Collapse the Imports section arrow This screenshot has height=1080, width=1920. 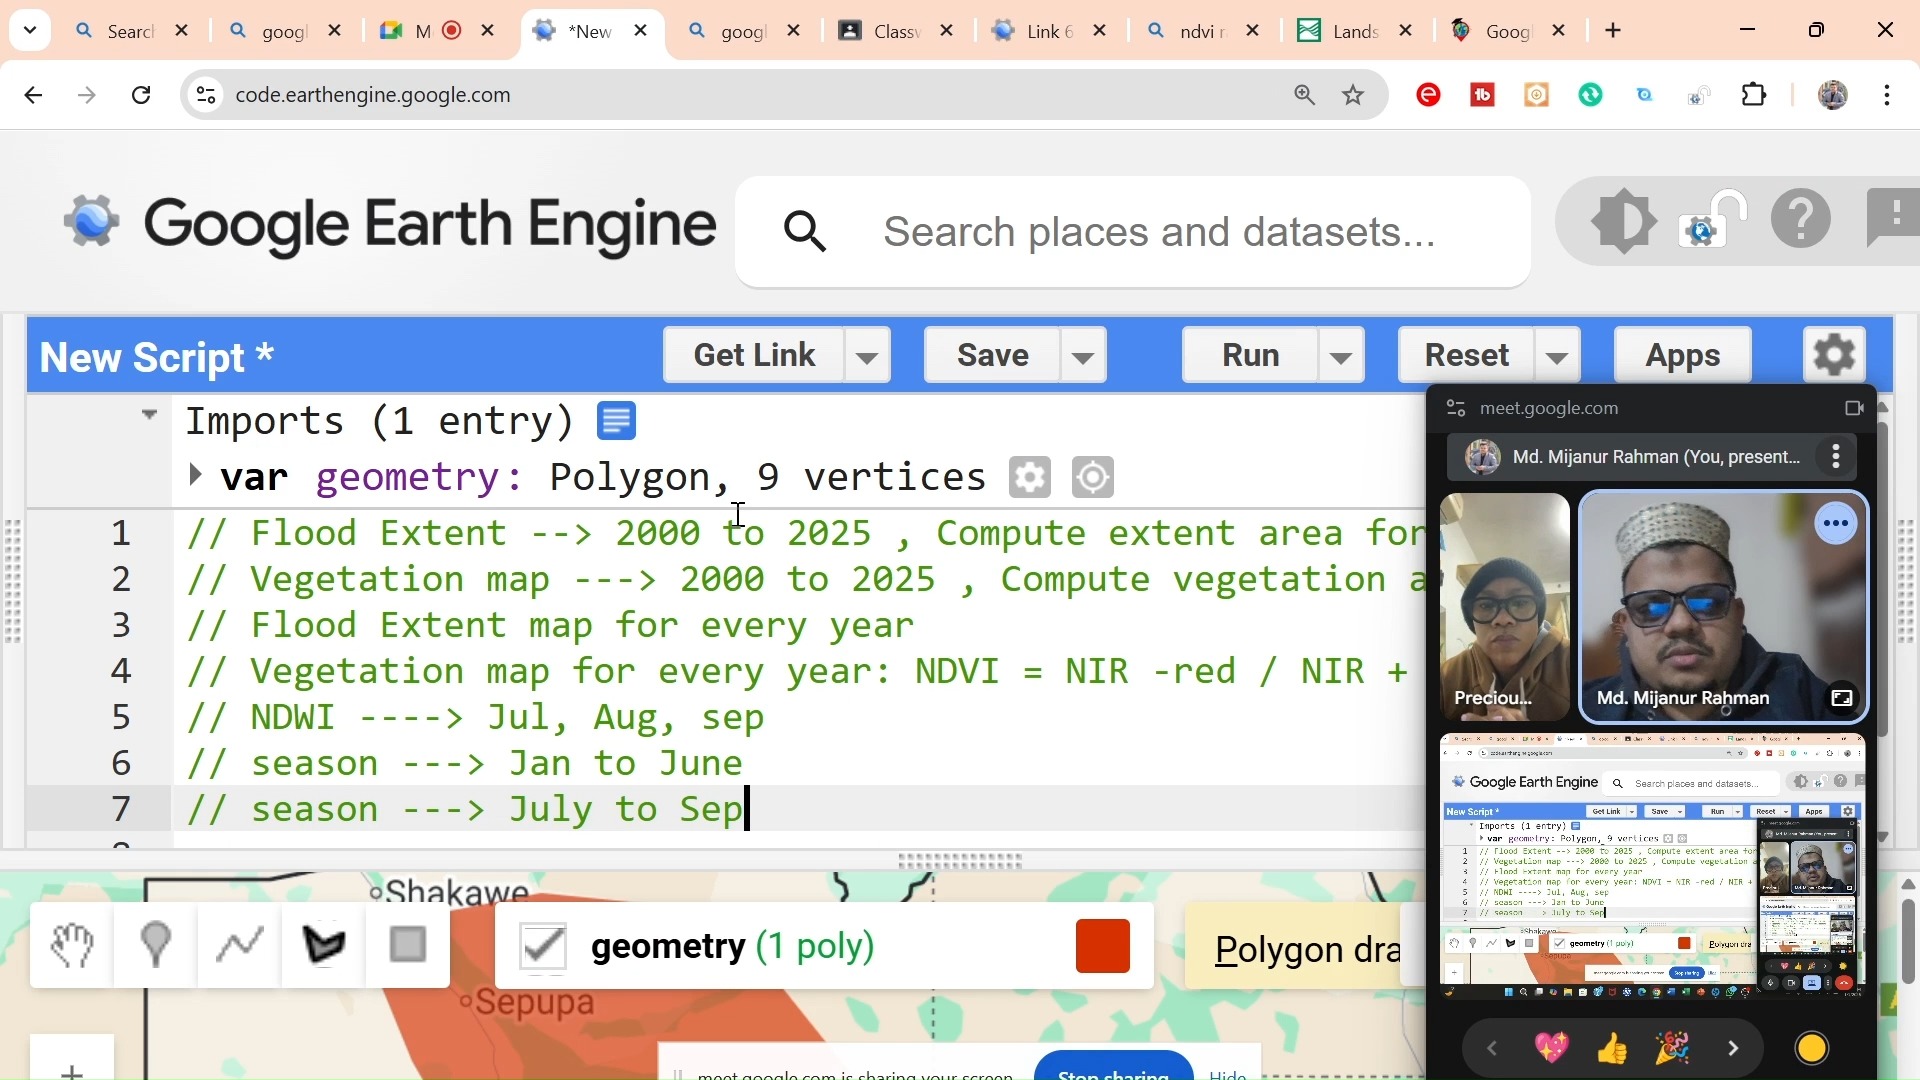150,415
